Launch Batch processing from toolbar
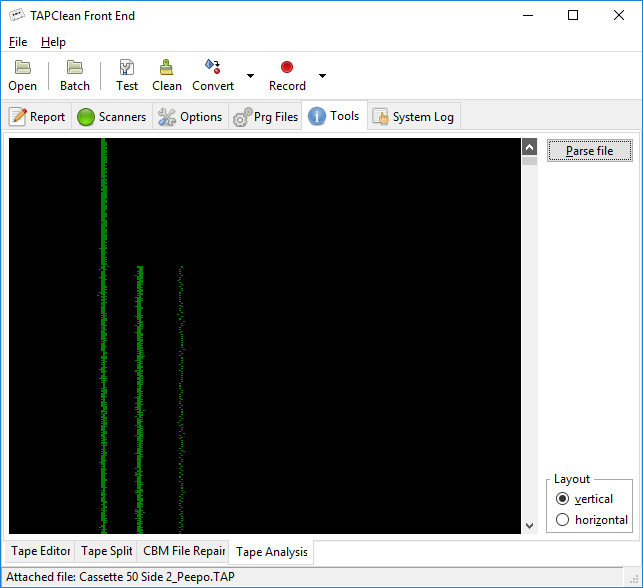This screenshot has height=588, width=643. pos(75,76)
